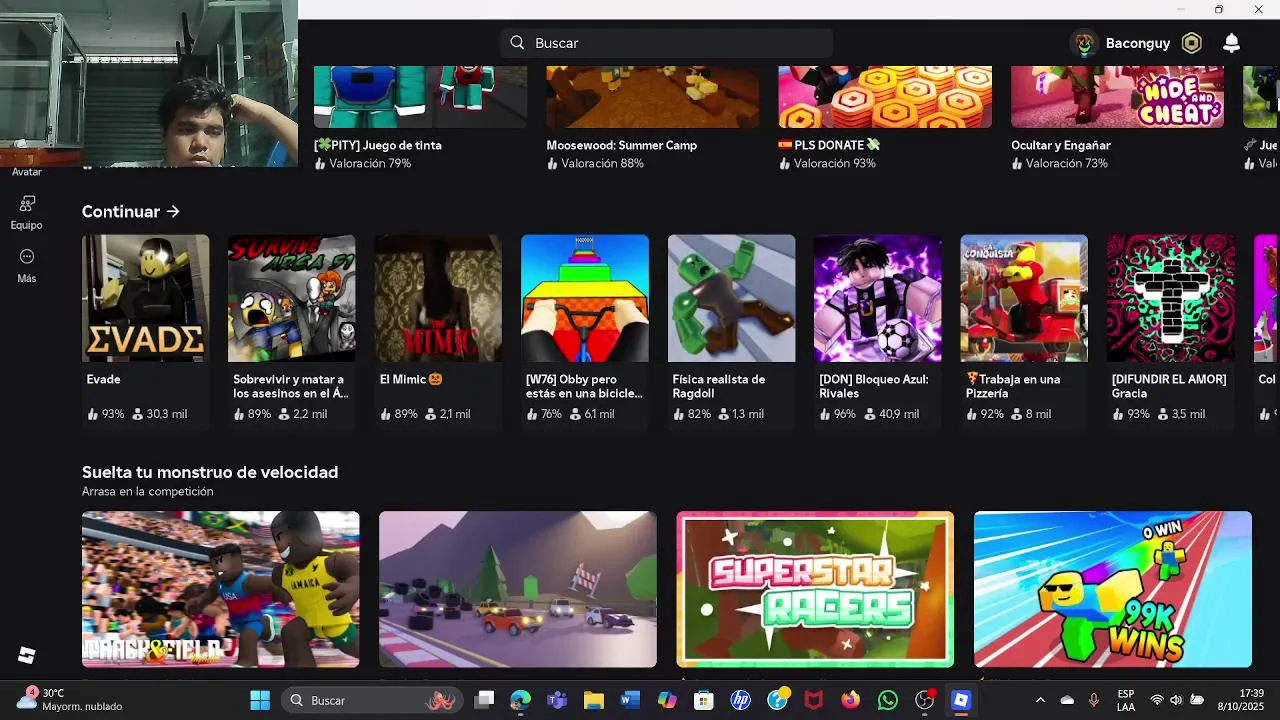
Task: Open Hide and Cheat game thumbnail
Action: [1117, 97]
